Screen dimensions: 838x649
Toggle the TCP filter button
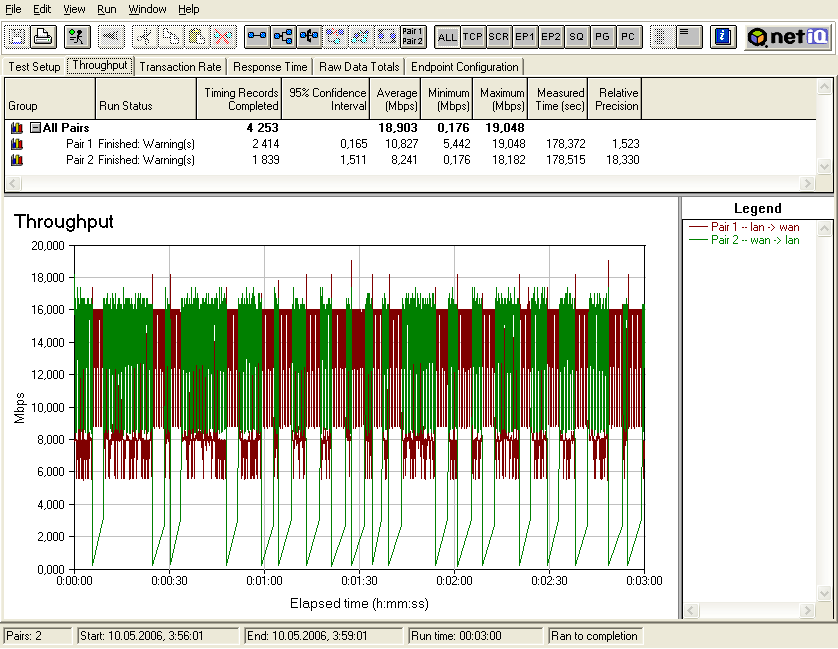click(x=473, y=37)
